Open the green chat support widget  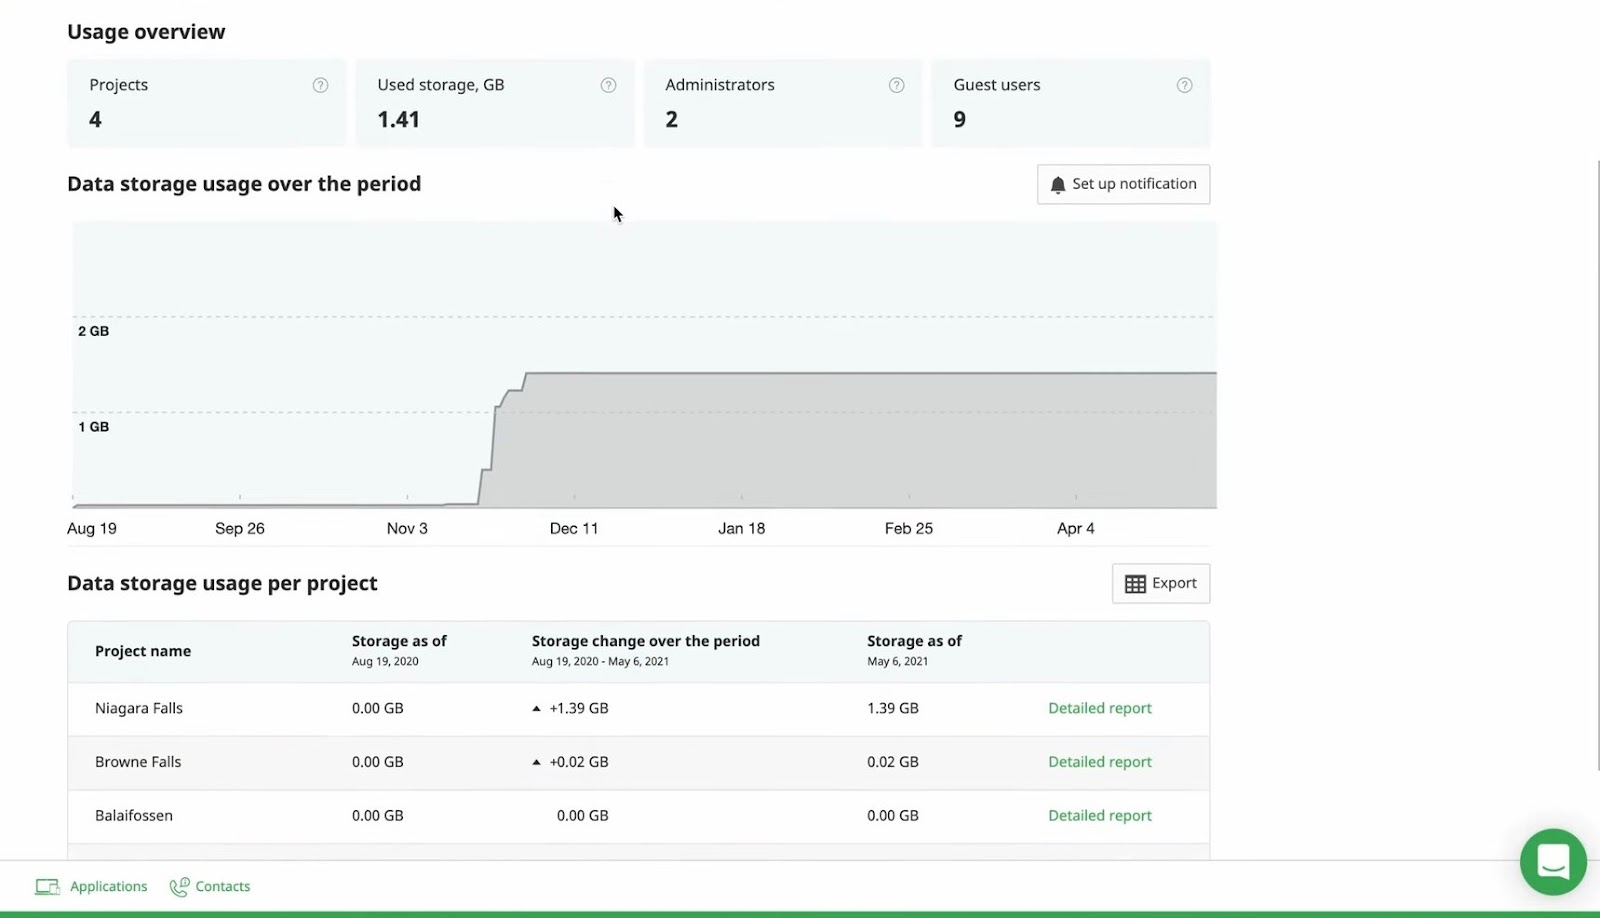[1552, 861]
